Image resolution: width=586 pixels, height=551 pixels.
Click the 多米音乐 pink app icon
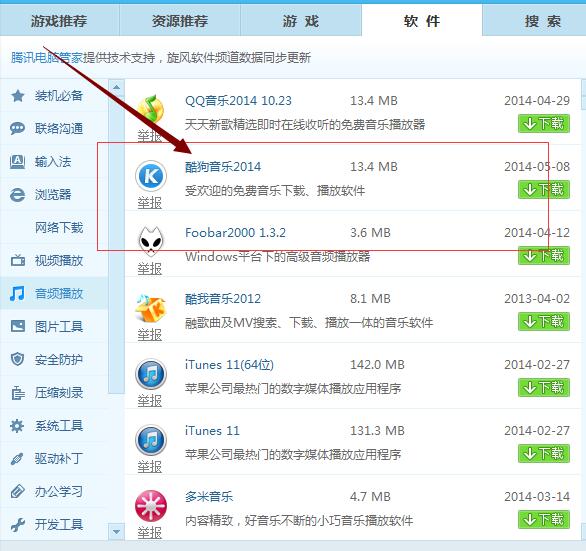point(151,506)
